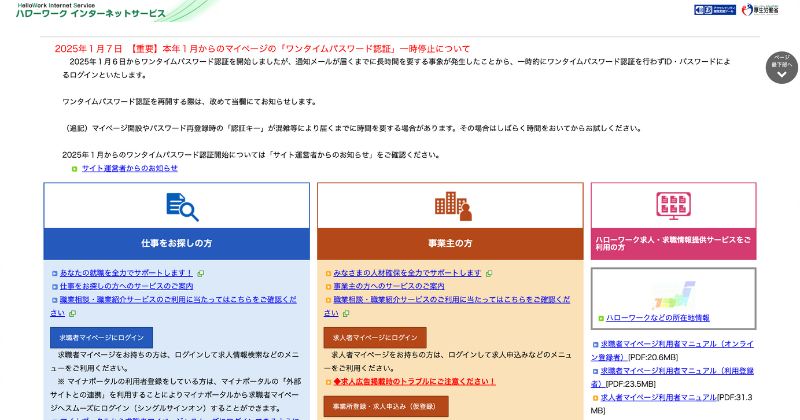
Task: Click the job search document magnifier icon
Action: pyautogui.click(x=182, y=206)
